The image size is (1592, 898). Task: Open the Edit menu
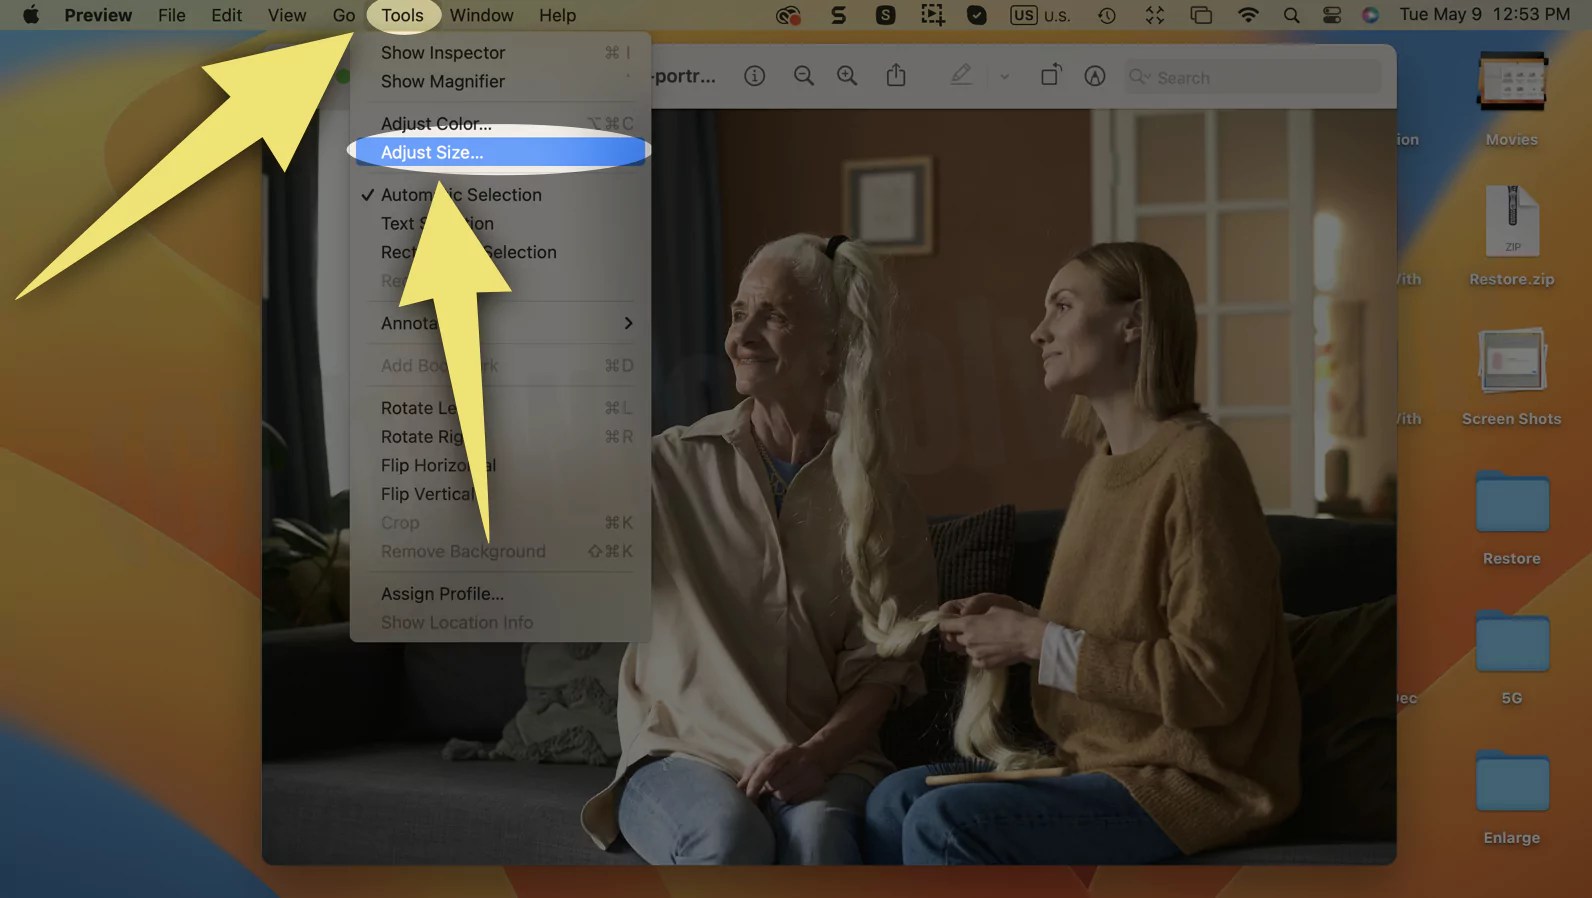click(227, 15)
